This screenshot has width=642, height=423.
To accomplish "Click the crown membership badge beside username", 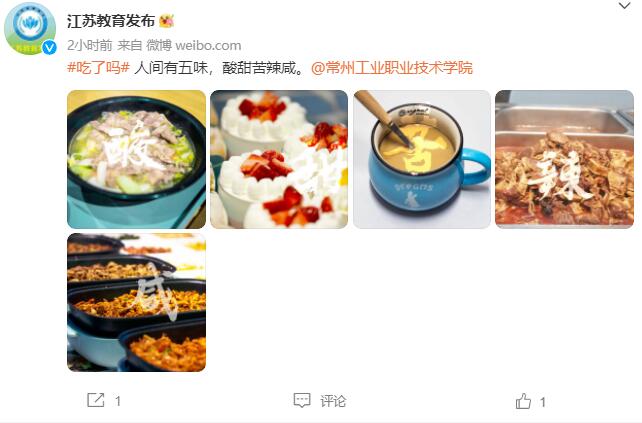I will coord(166,20).
